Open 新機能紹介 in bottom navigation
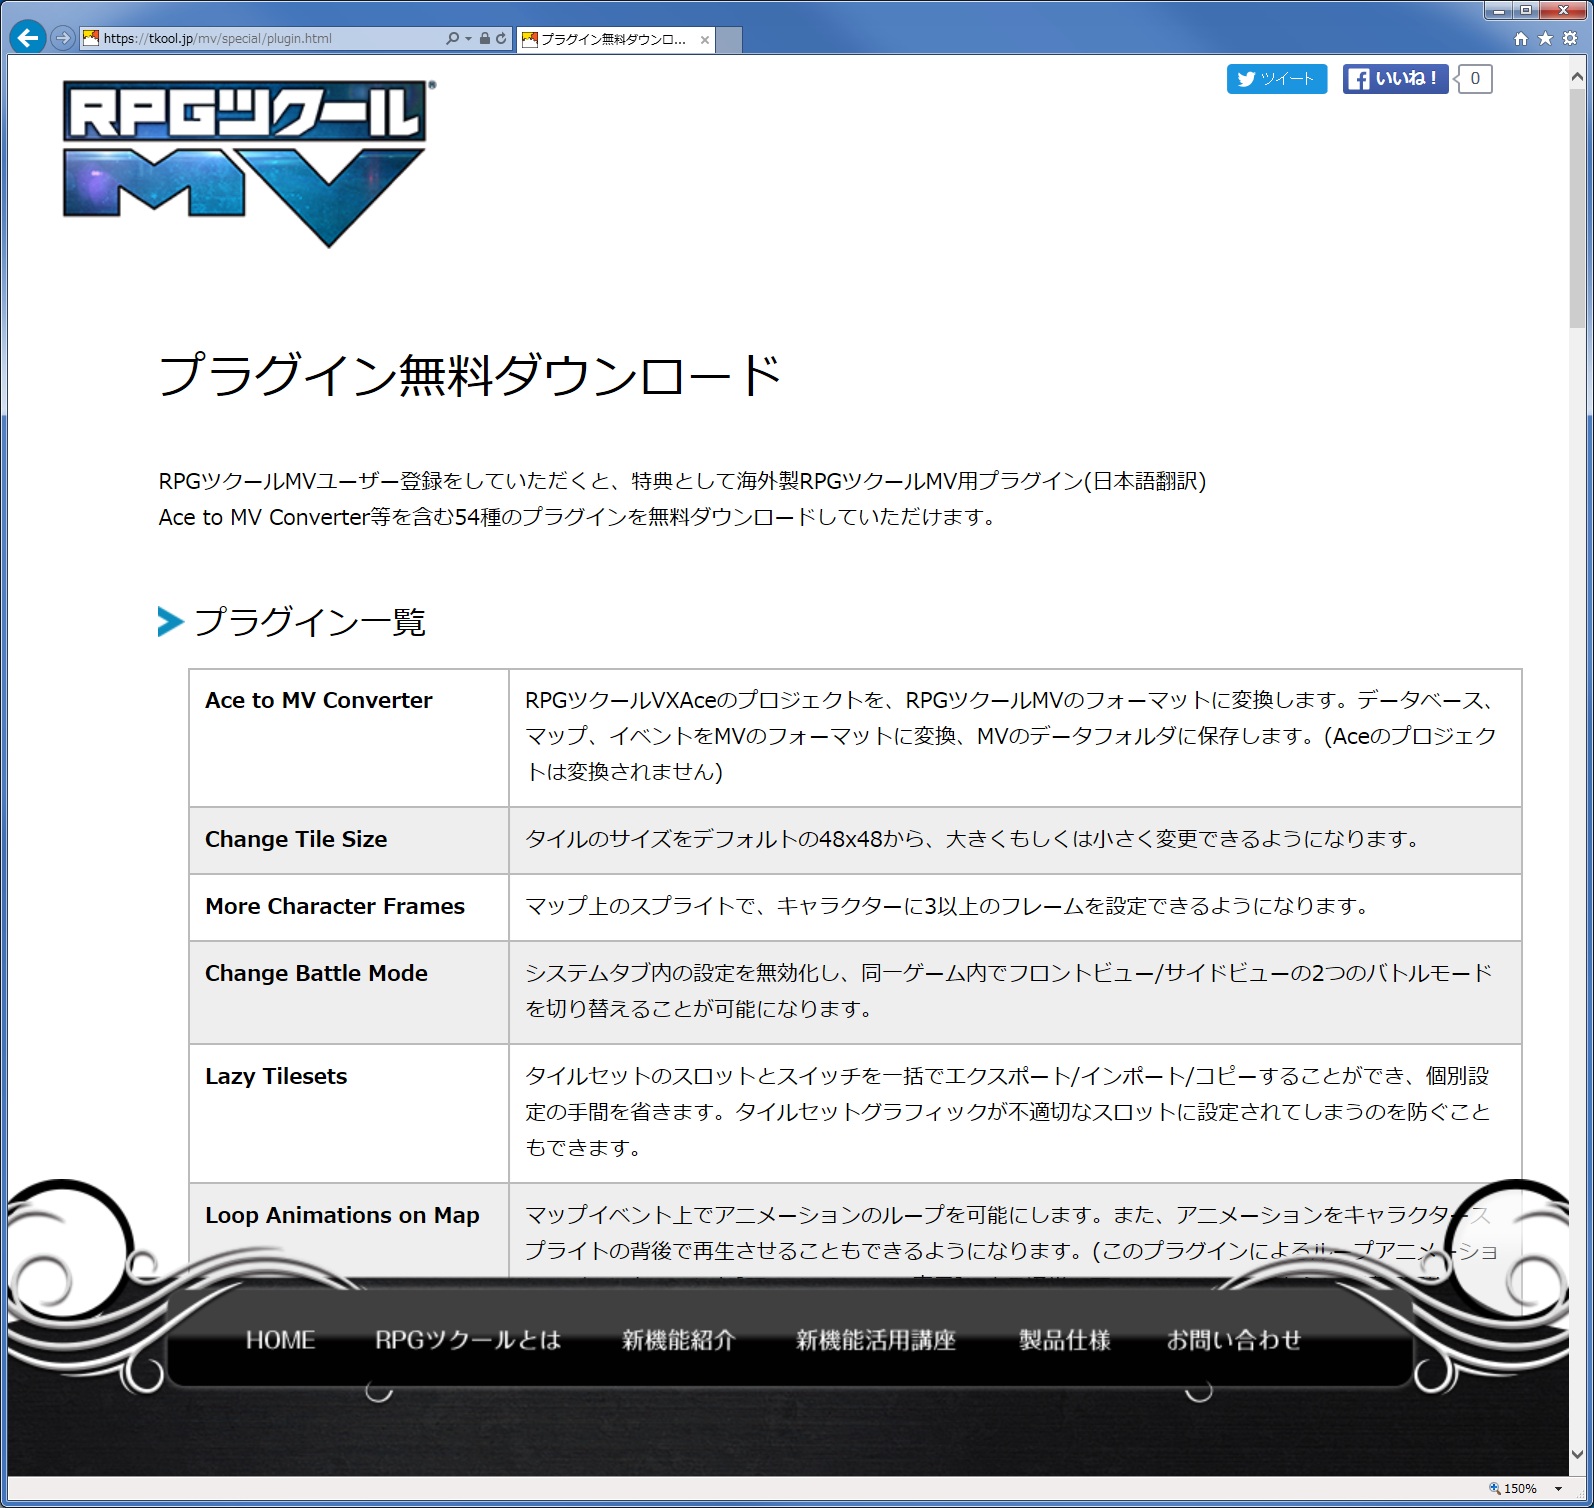 (679, 1340)
